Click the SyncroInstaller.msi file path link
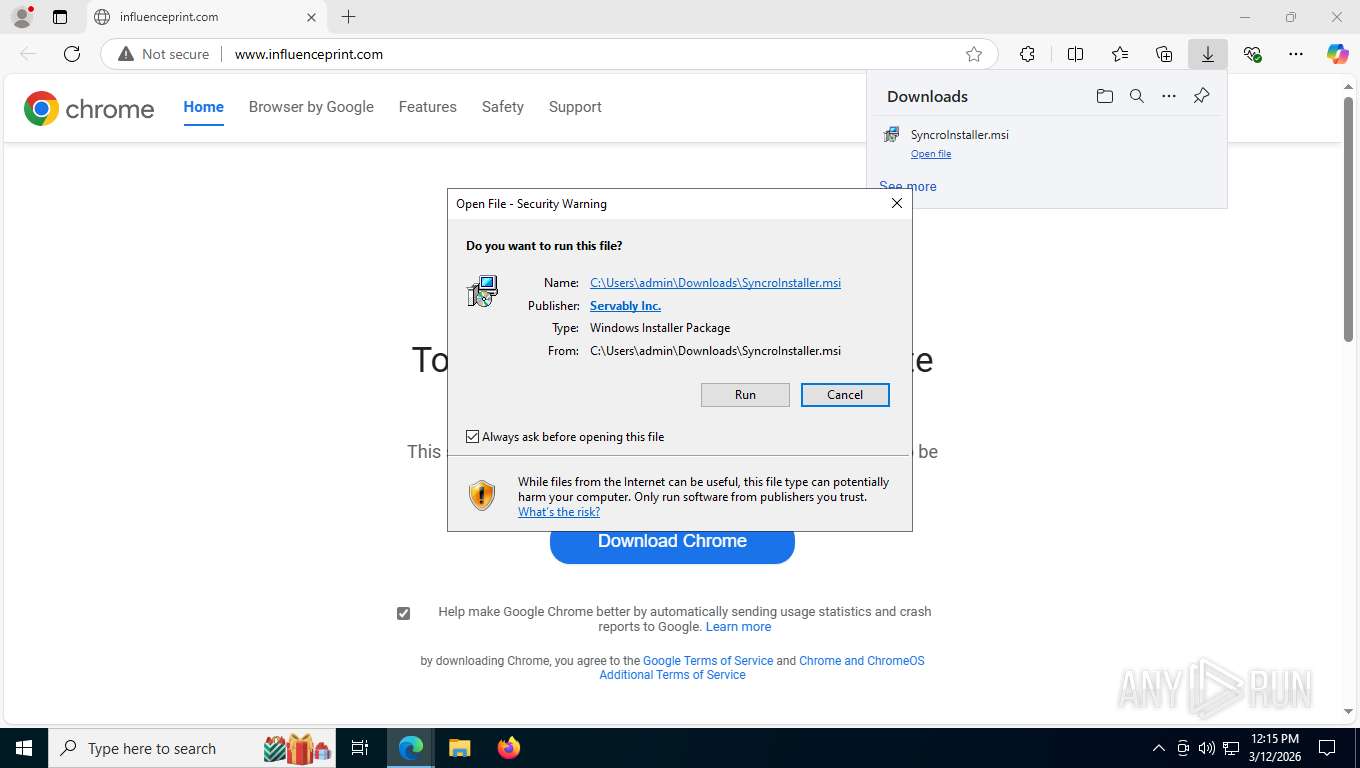The height and width of the screenshot is (768, 1360). point(715,283)
